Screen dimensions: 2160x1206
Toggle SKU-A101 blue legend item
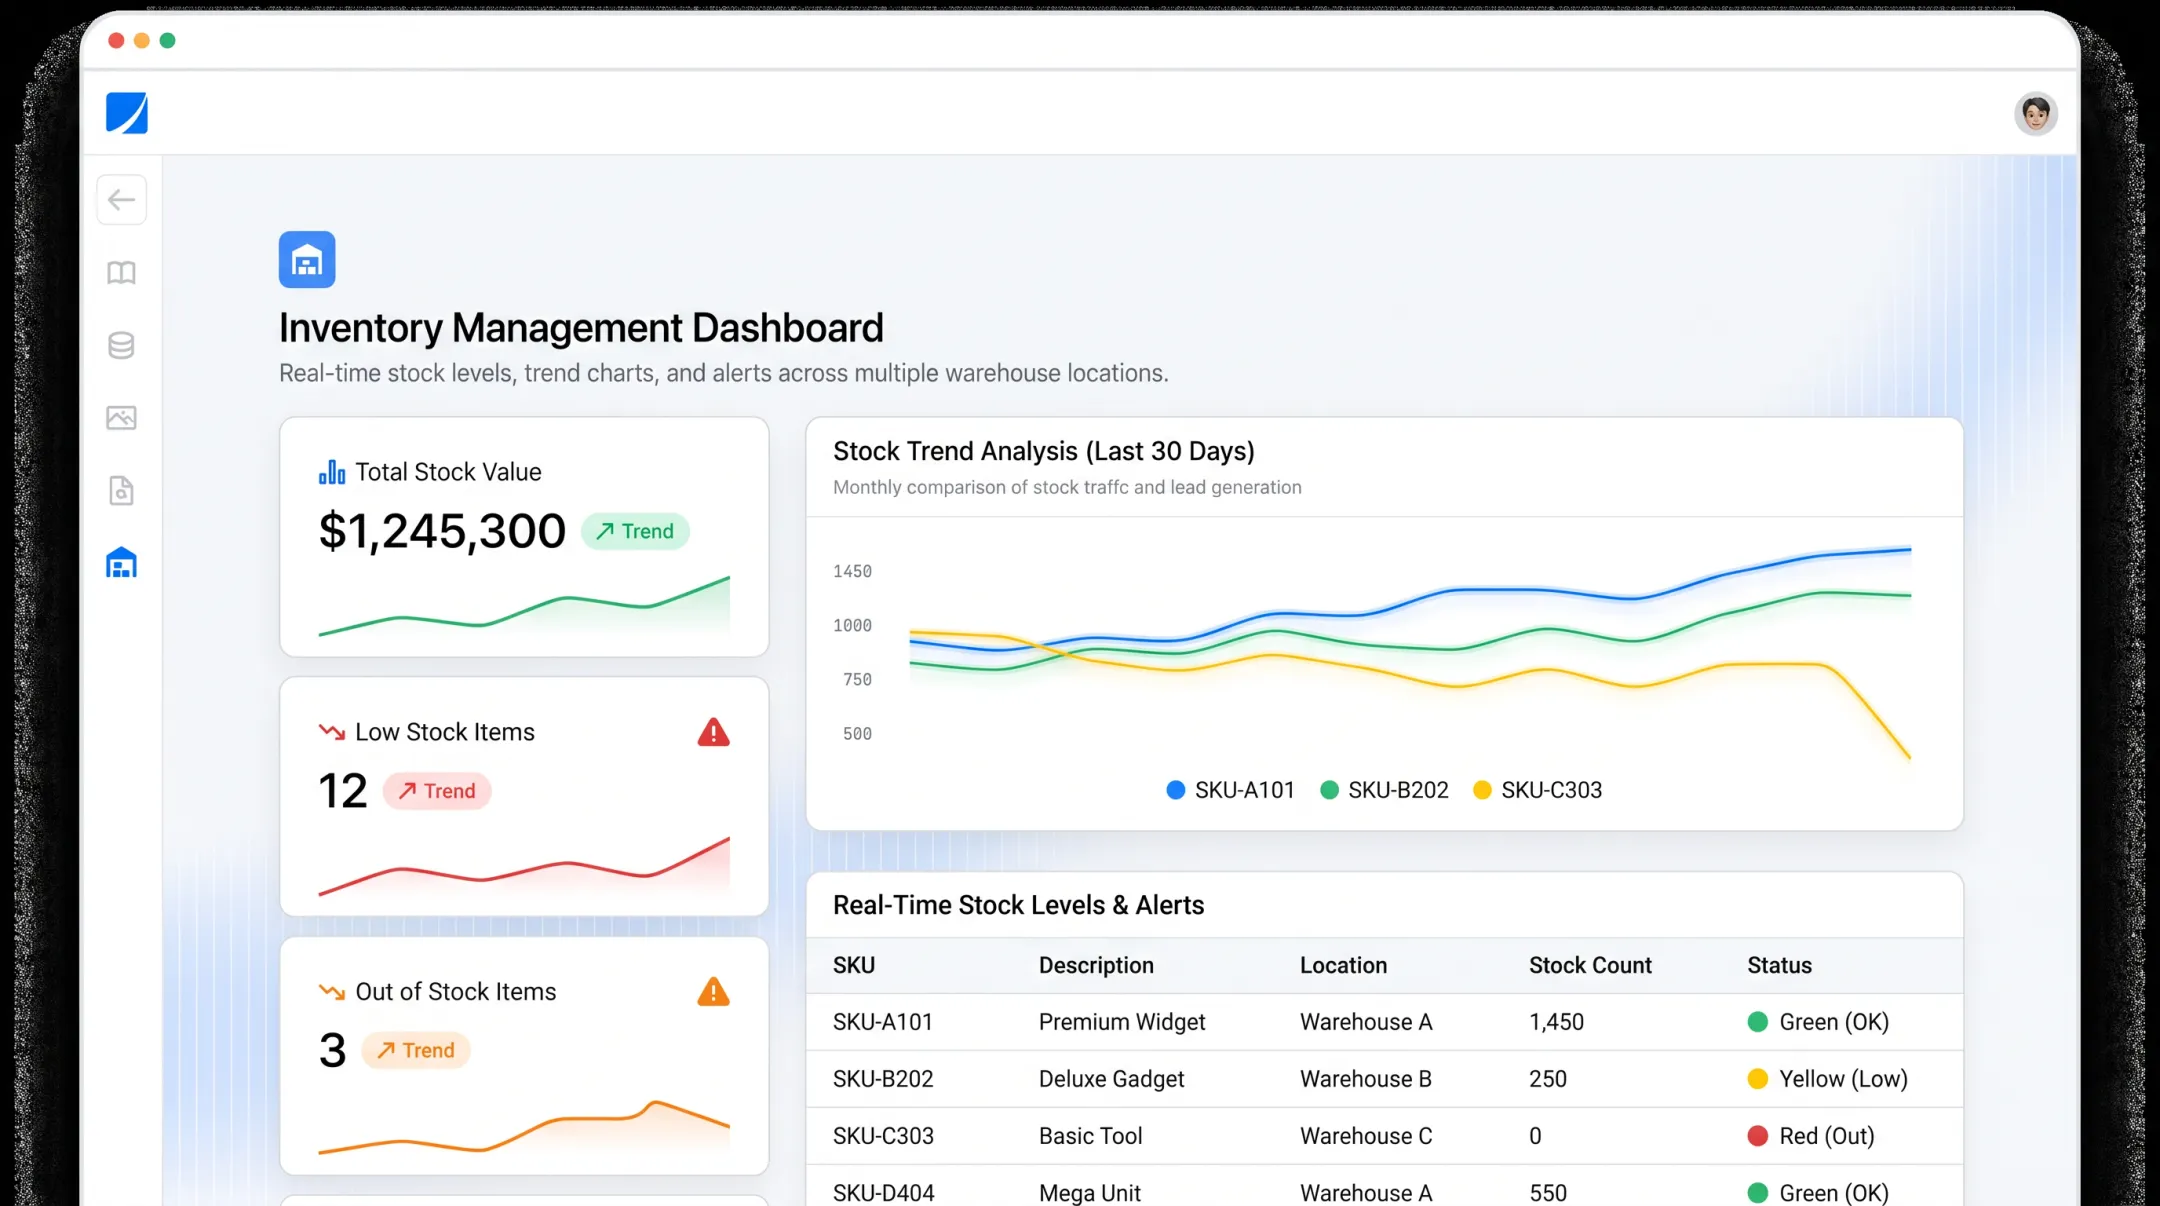pos(1230,790)
